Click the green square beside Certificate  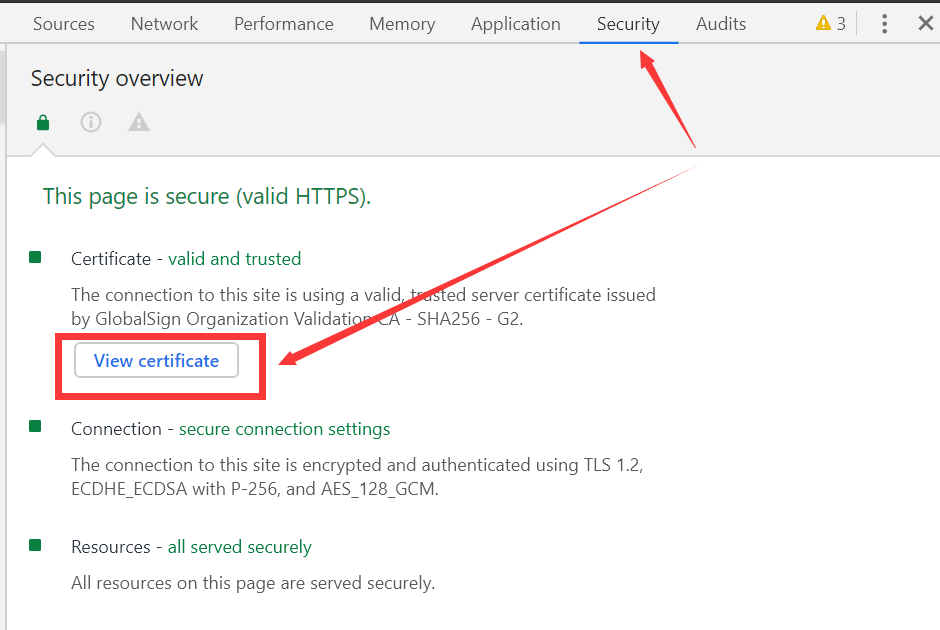pyautogui.click(x=35, y=257)
